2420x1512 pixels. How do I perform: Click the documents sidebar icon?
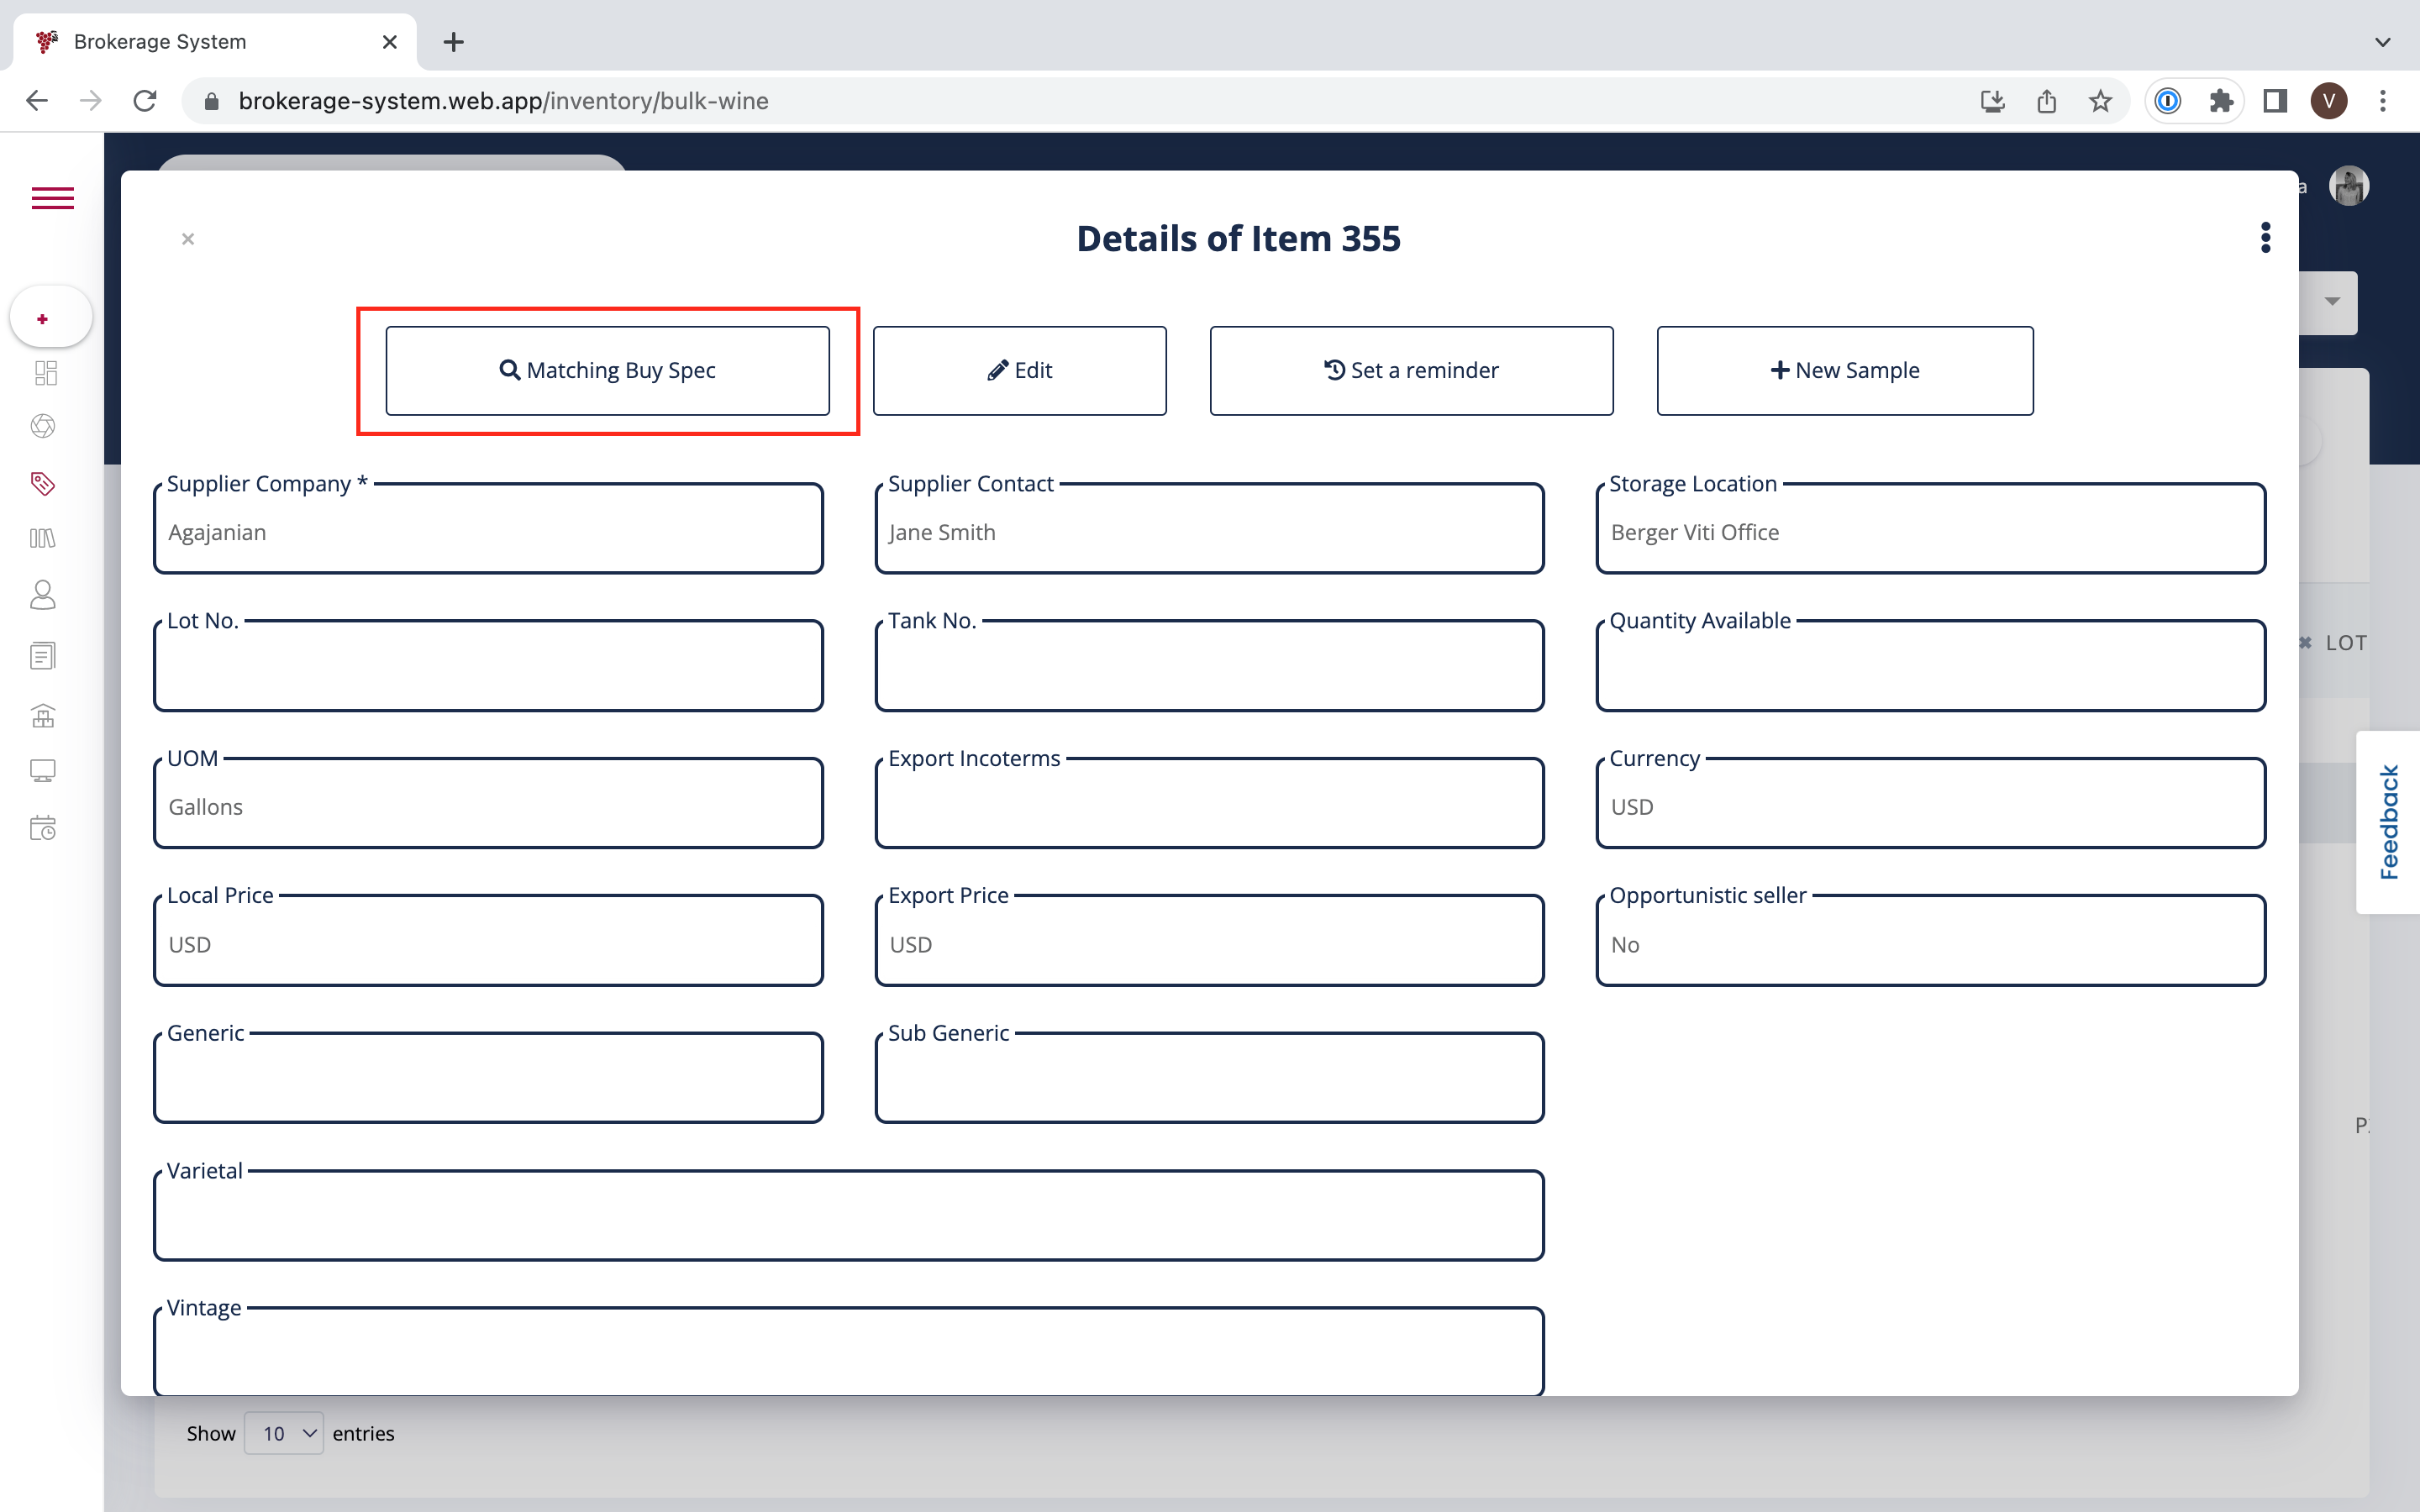tap(43, 656)
